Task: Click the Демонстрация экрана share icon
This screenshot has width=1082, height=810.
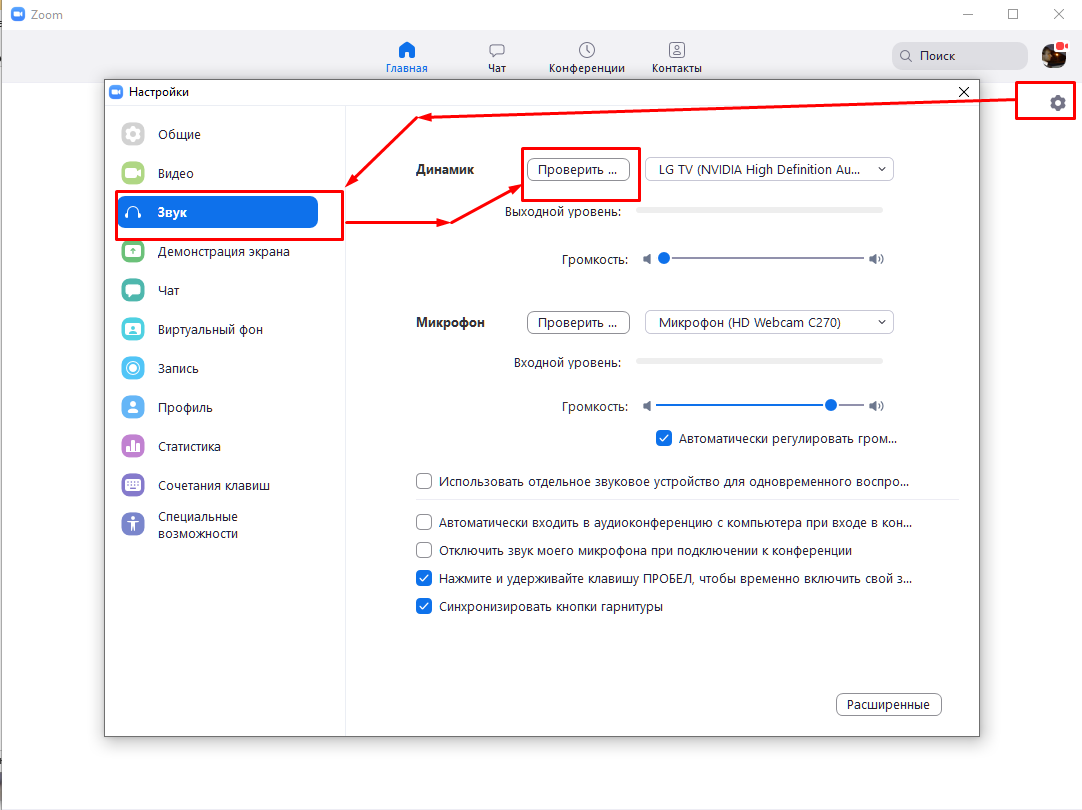Action: pyautogui.click(x=133, y=251)
